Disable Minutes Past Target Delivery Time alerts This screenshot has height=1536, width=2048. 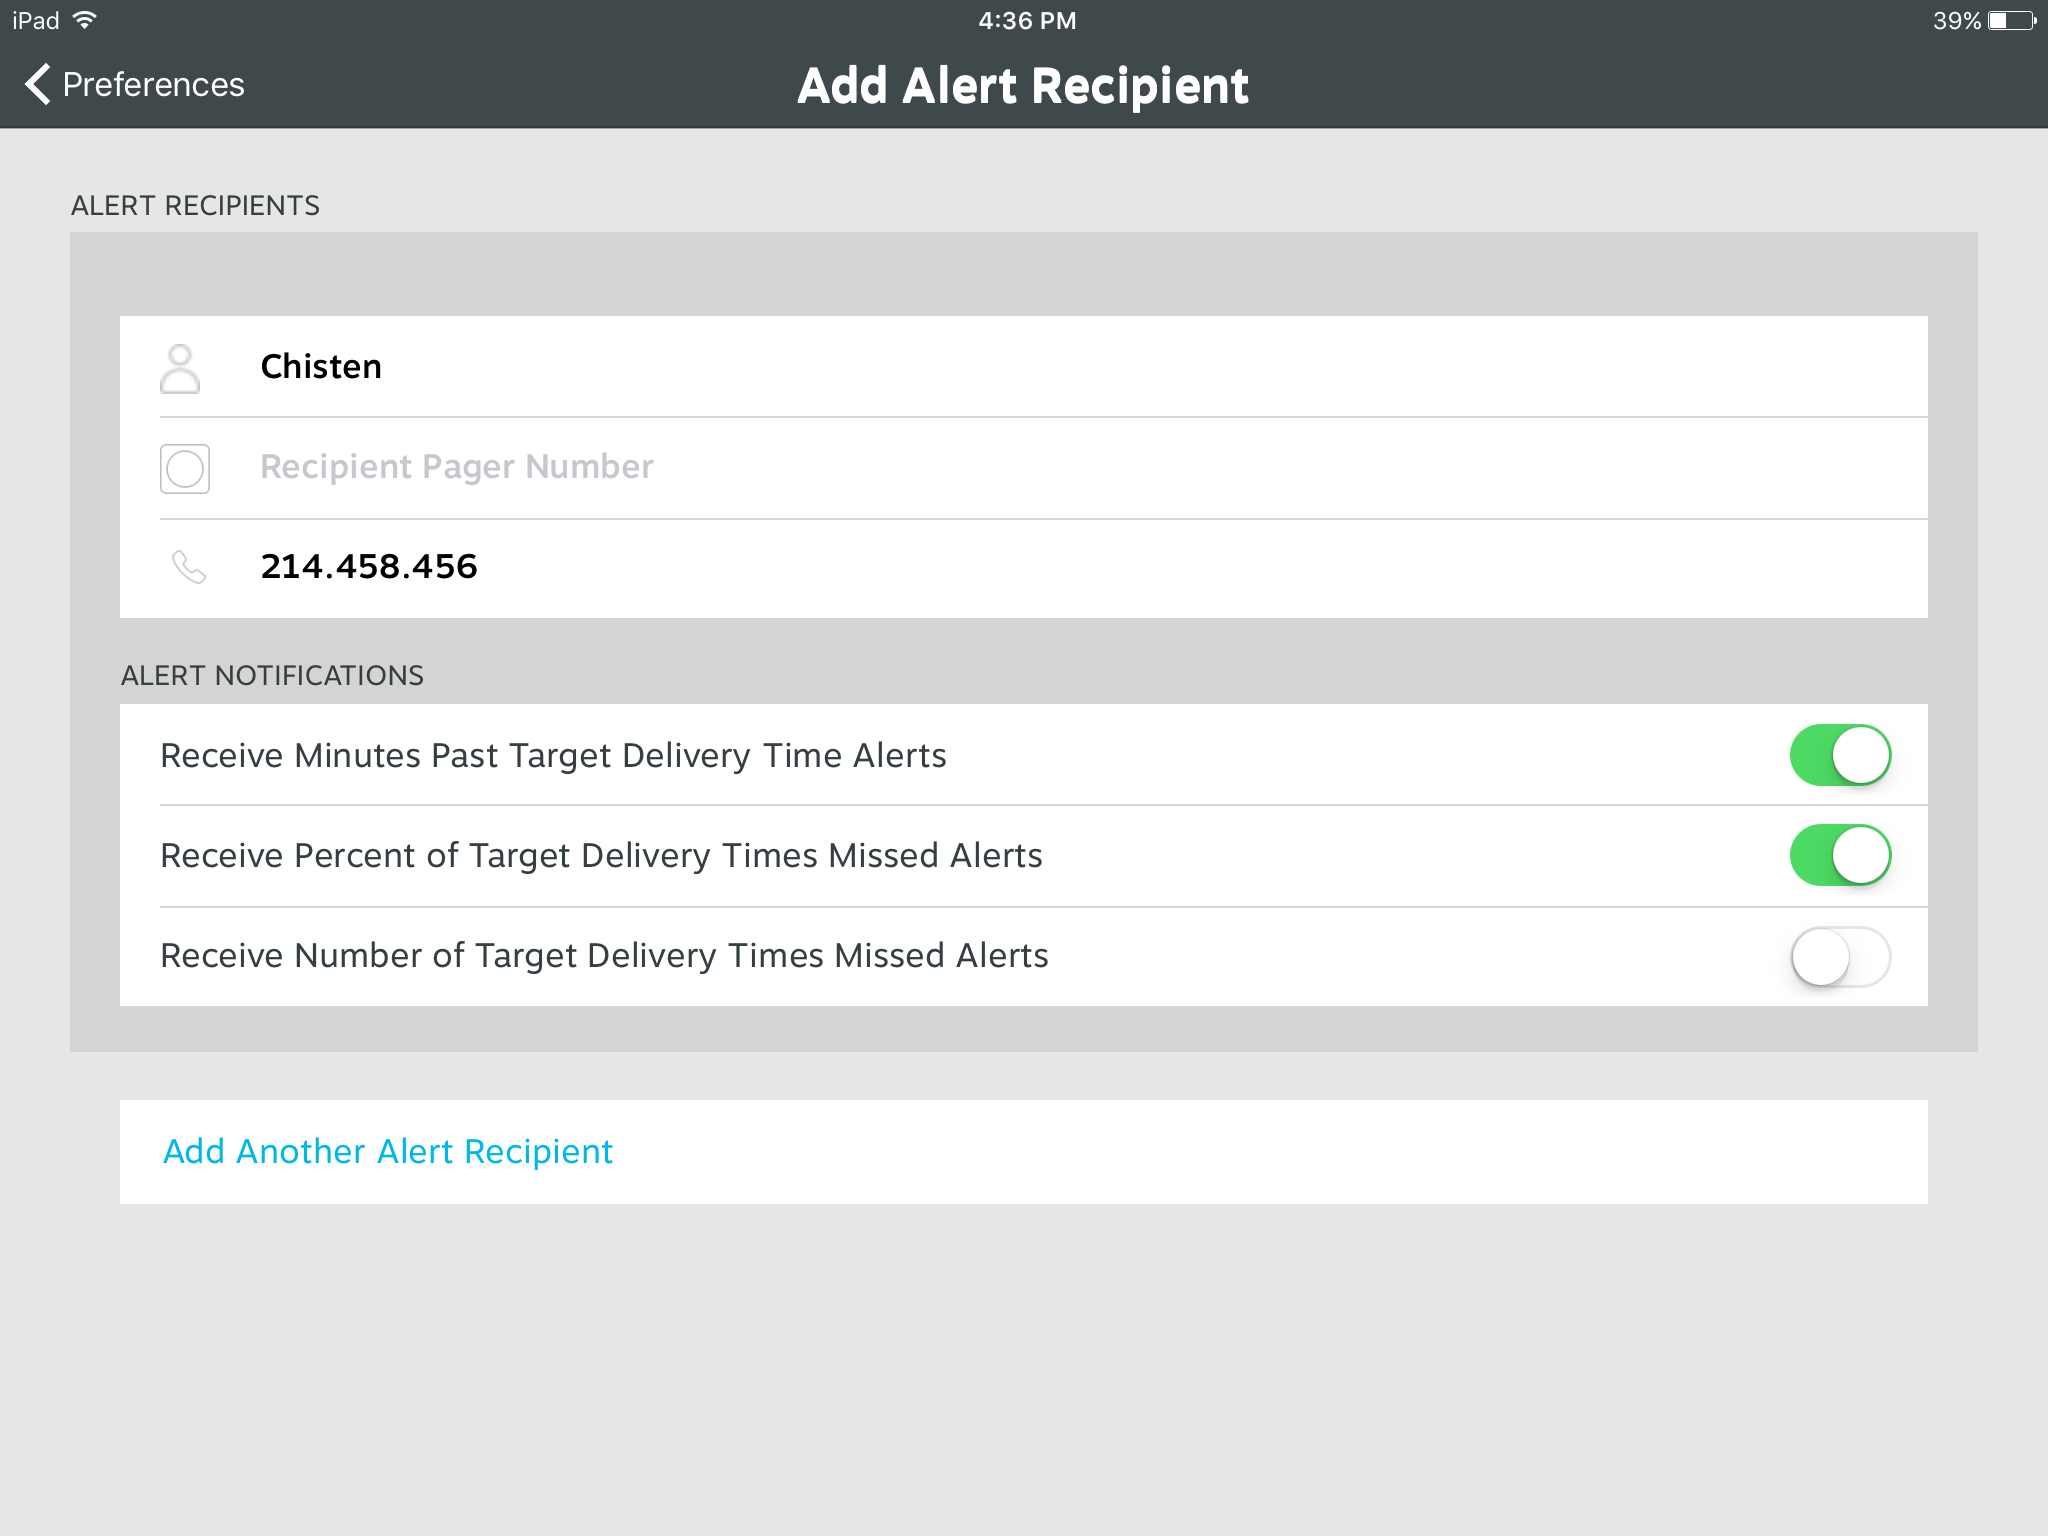[1840, 755]
